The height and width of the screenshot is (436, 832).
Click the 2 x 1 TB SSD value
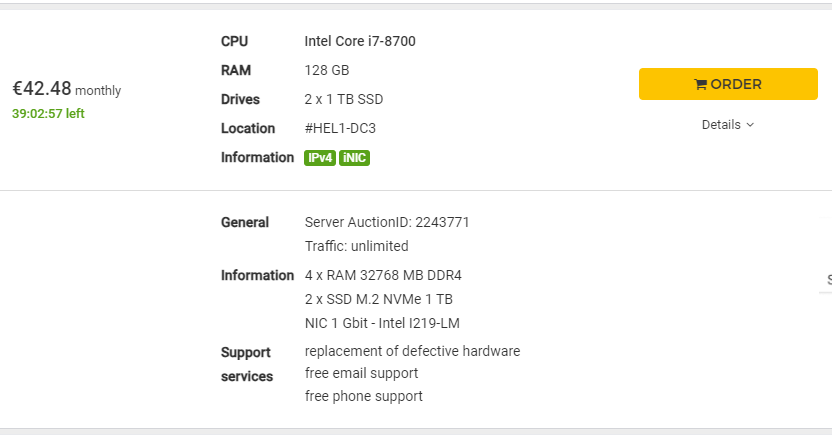pos(344,100)
